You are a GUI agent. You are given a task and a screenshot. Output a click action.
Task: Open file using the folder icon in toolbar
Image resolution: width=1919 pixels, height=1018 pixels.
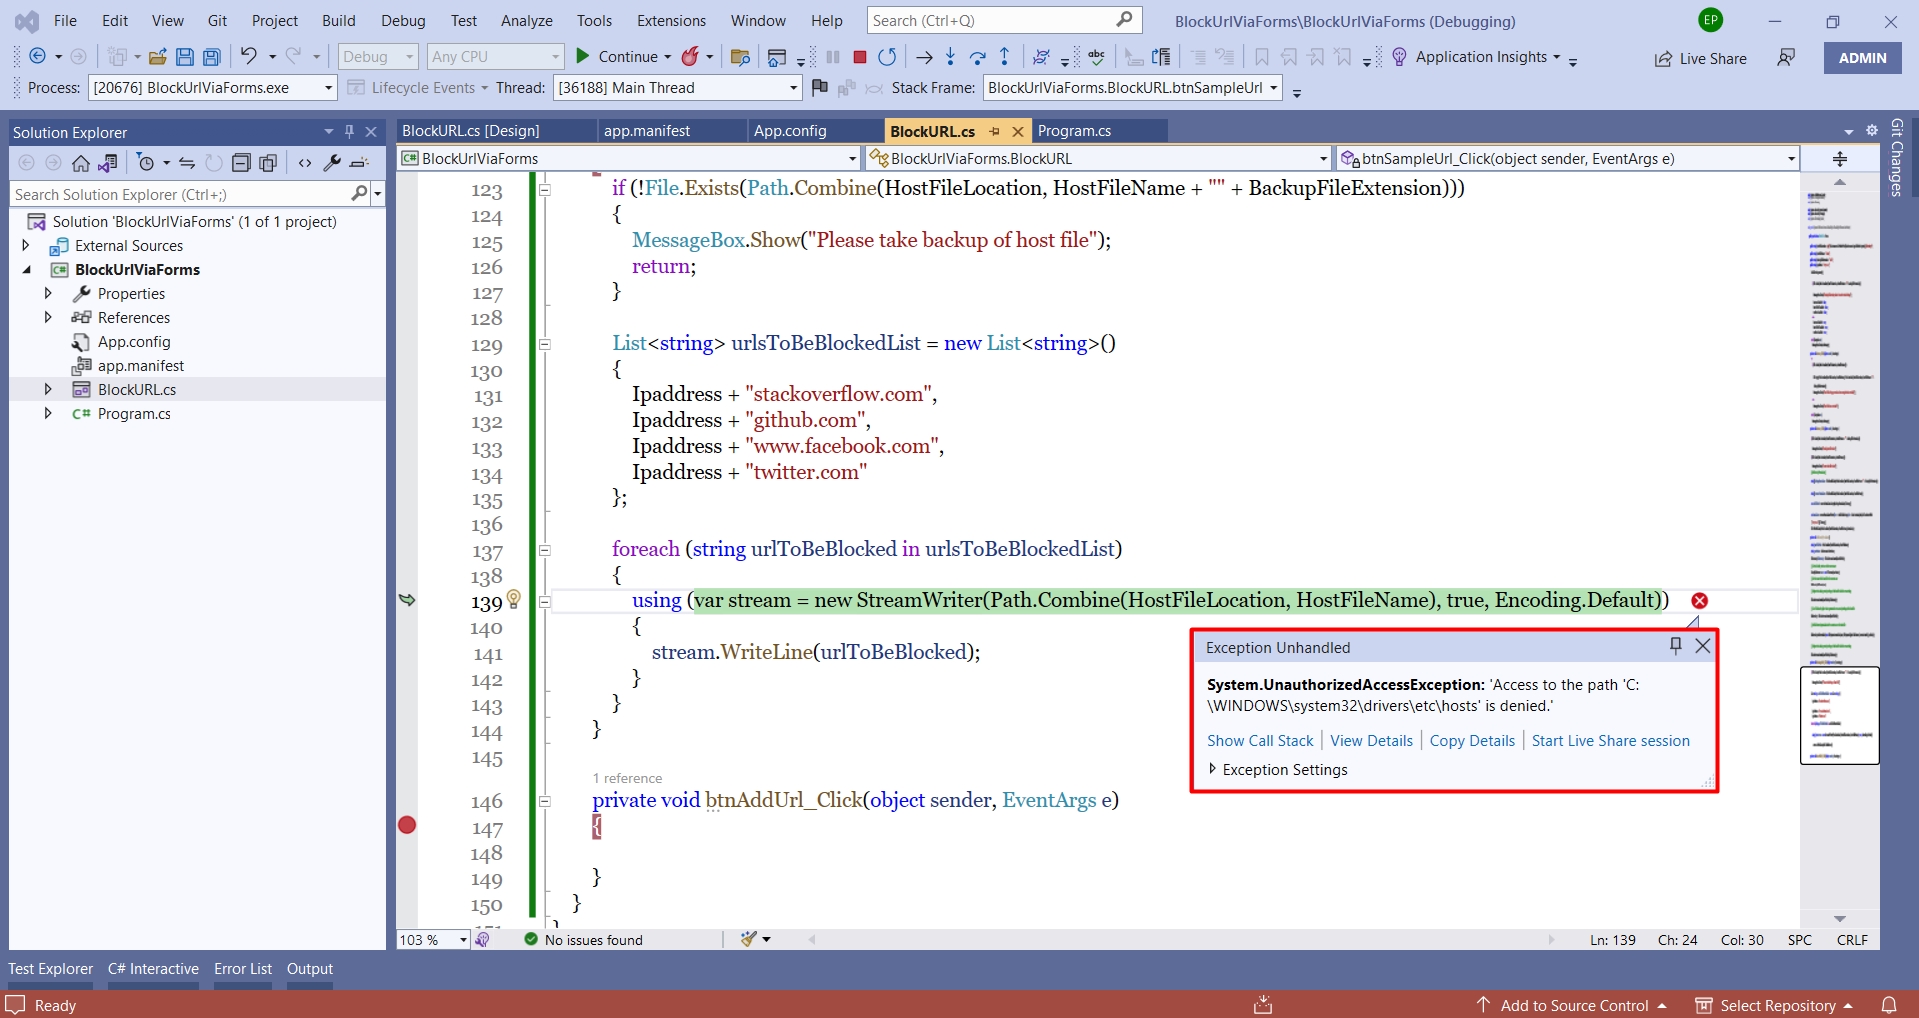[157, 57]
